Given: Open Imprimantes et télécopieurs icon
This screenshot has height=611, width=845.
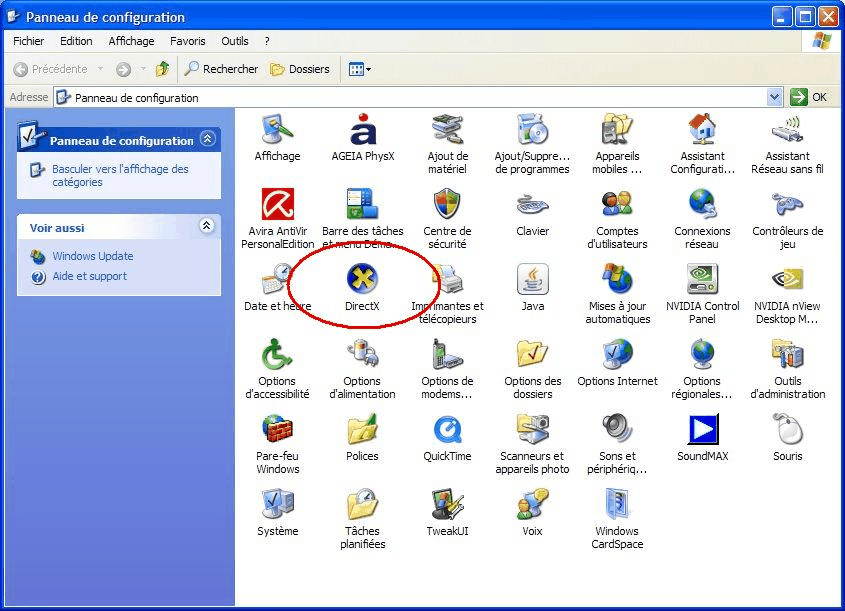Looking at the screenshot, I should [447, 279].
